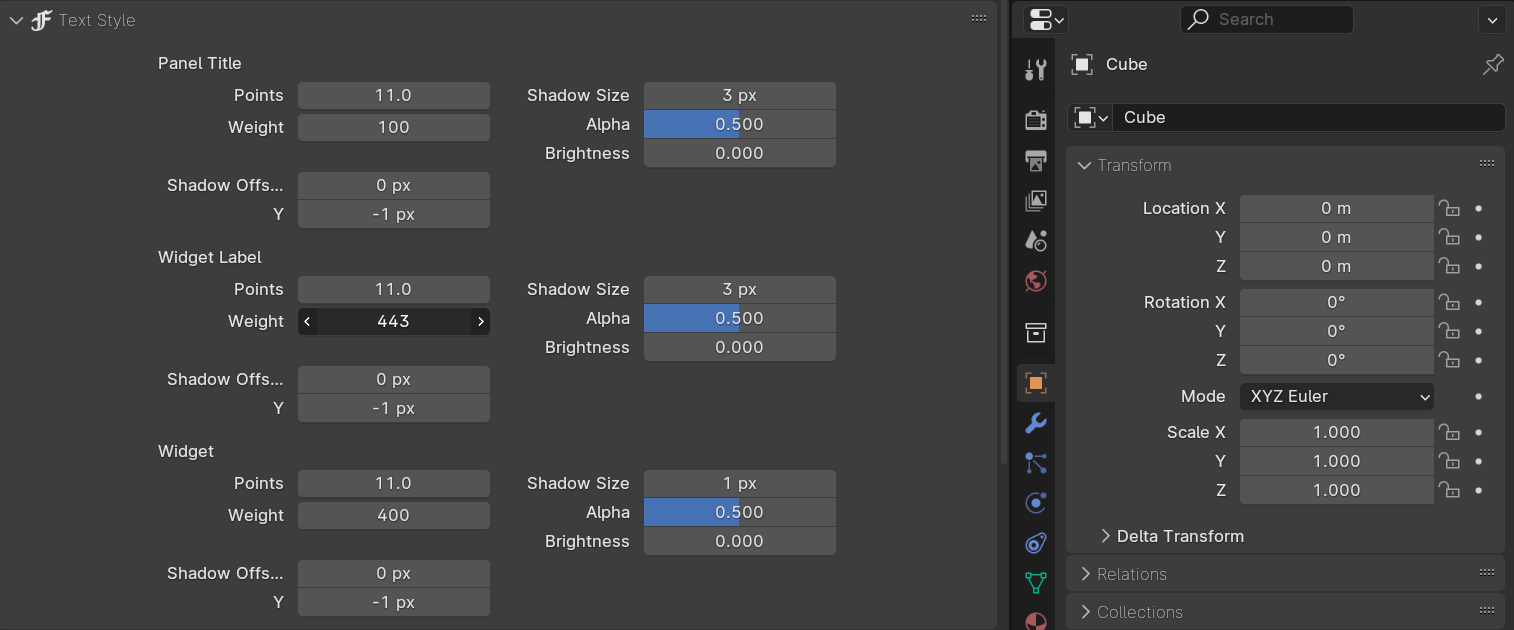Screen dimensions: 1514x630
Task: Open the Particles properties tab
Action: (1036, 463)
